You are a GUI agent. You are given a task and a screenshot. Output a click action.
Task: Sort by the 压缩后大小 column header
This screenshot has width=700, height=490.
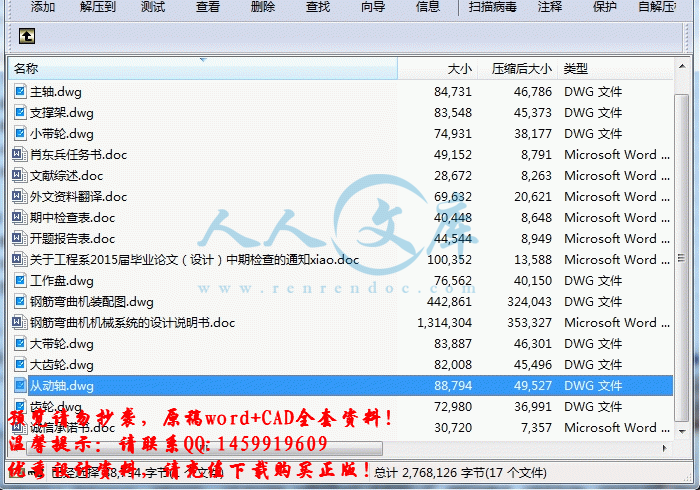(517, 69)
